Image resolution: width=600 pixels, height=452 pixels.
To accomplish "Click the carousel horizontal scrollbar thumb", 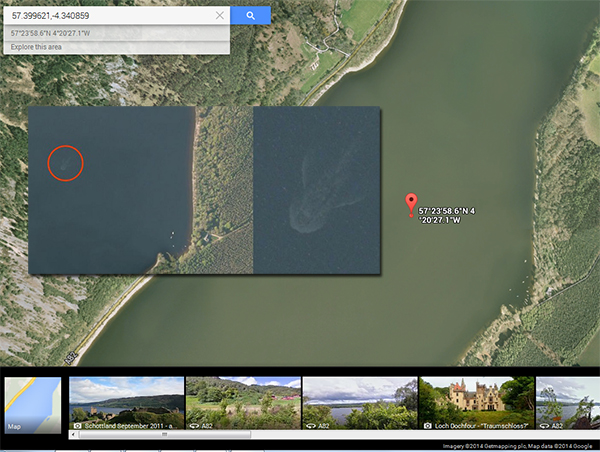I will click(165, 434).
